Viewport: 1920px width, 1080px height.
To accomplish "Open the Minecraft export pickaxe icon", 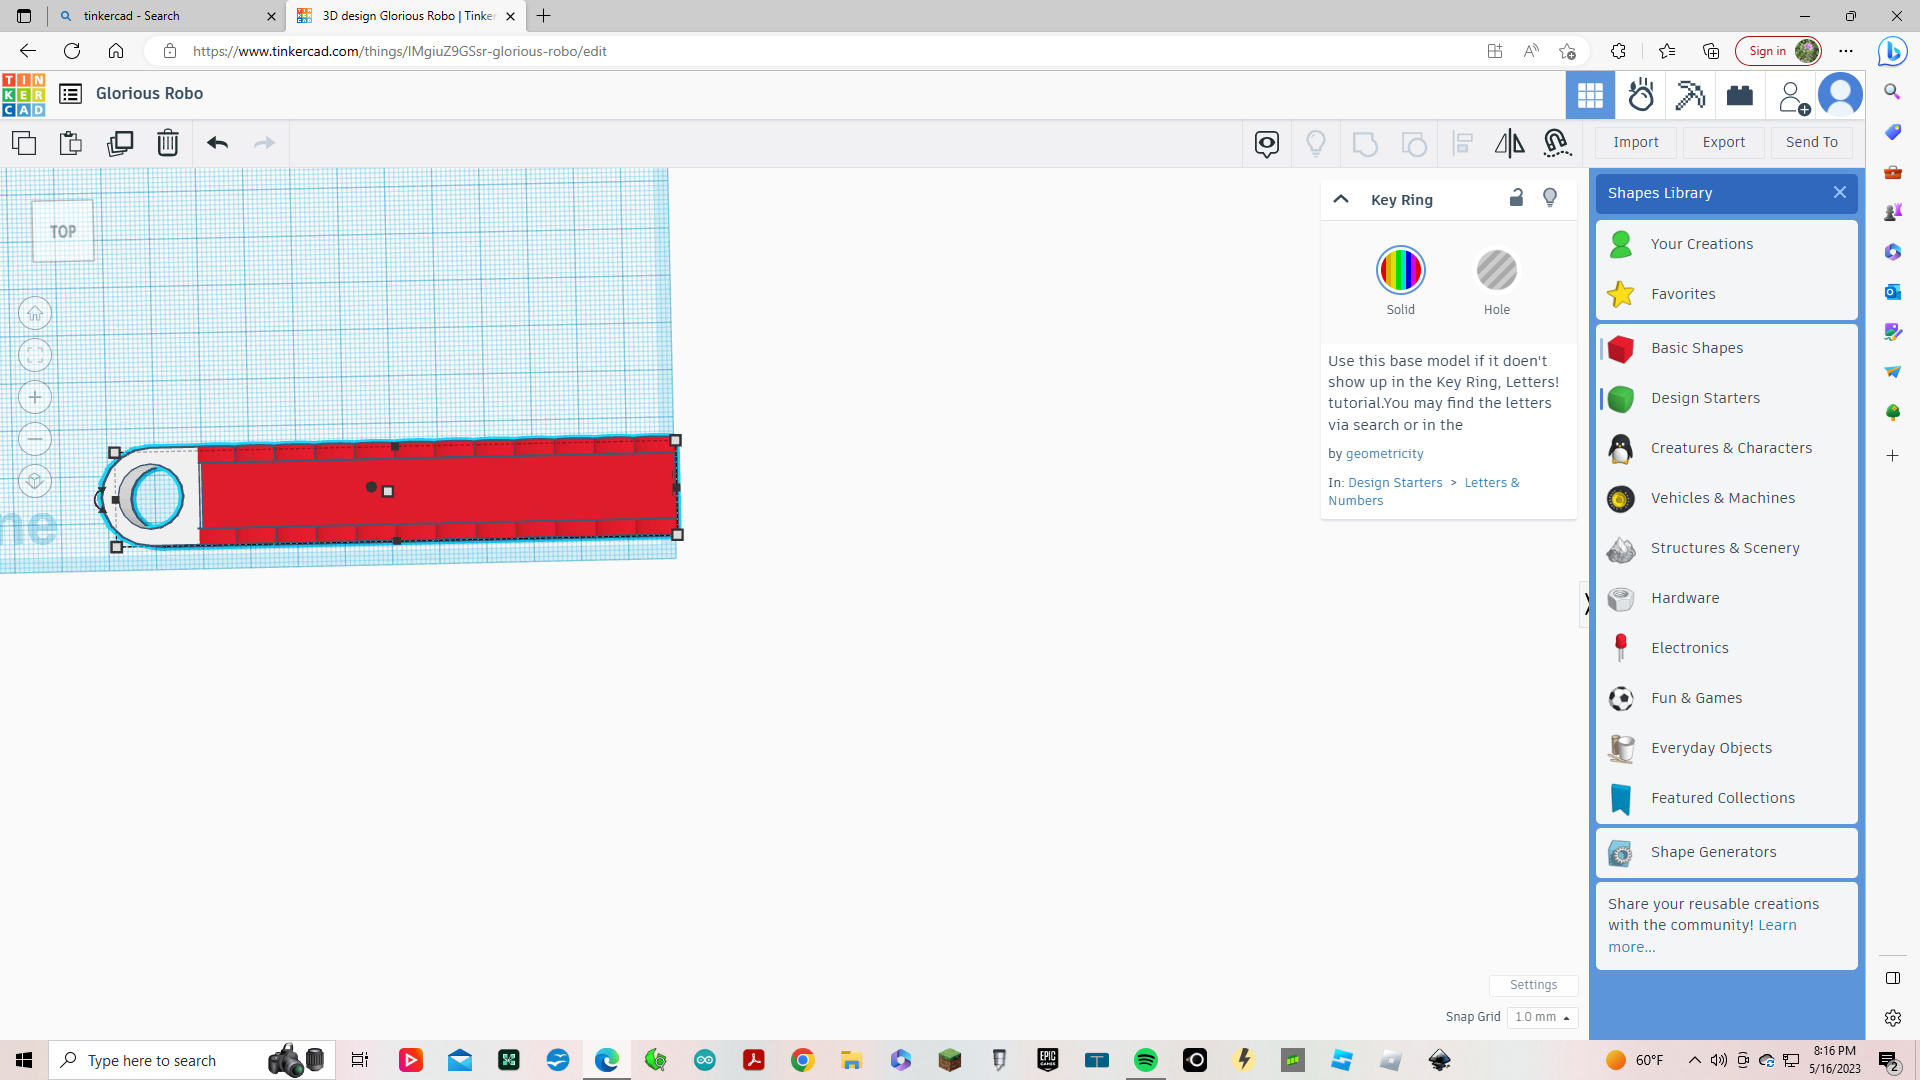I will pyautogui.click(x=1690, y=95).
